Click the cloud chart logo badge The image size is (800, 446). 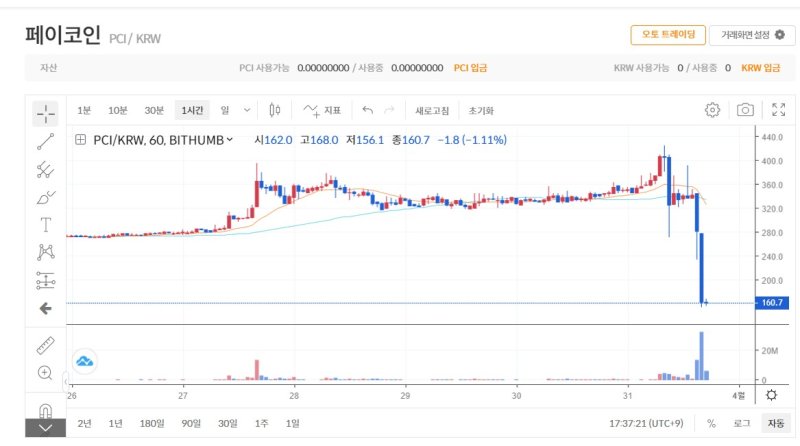click(x=84, y=362)
